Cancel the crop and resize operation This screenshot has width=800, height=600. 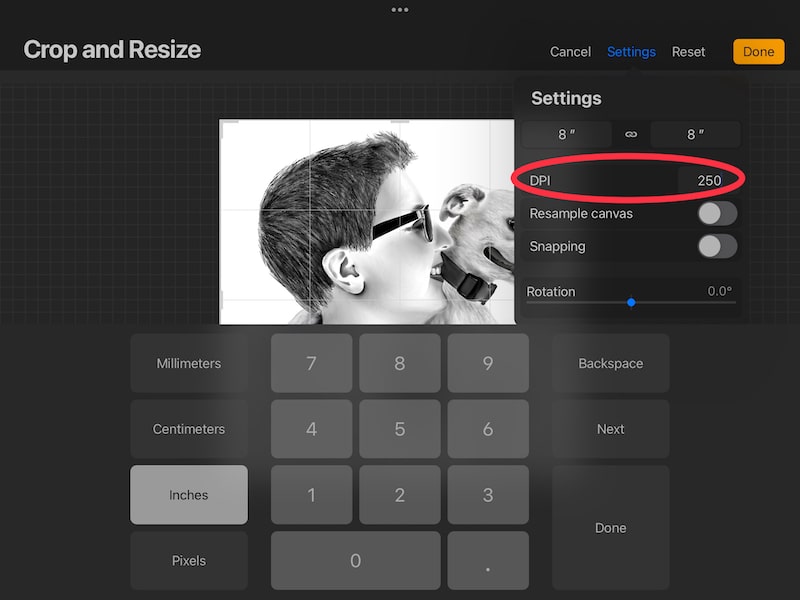[x=570, y=51]
